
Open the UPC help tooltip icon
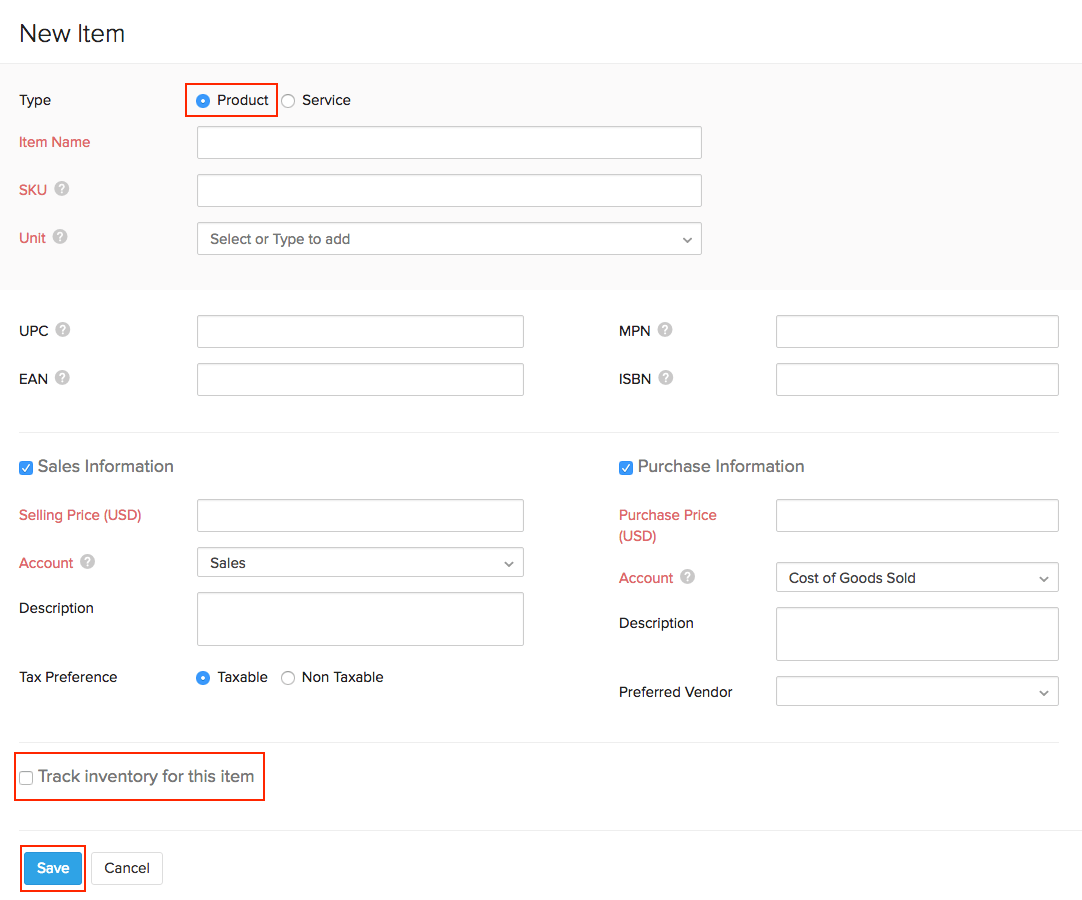63,330
